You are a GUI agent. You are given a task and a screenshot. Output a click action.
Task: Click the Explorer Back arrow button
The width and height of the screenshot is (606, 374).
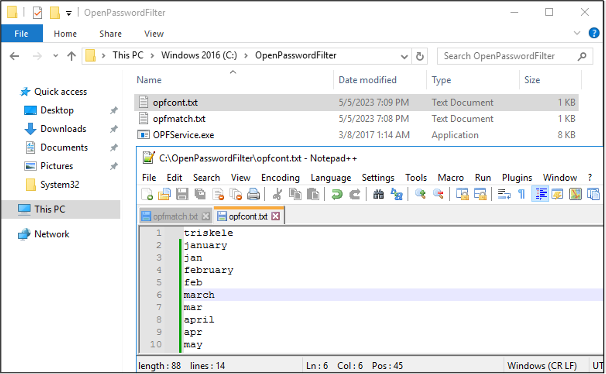pyautogui.click(x=15, y=56)
